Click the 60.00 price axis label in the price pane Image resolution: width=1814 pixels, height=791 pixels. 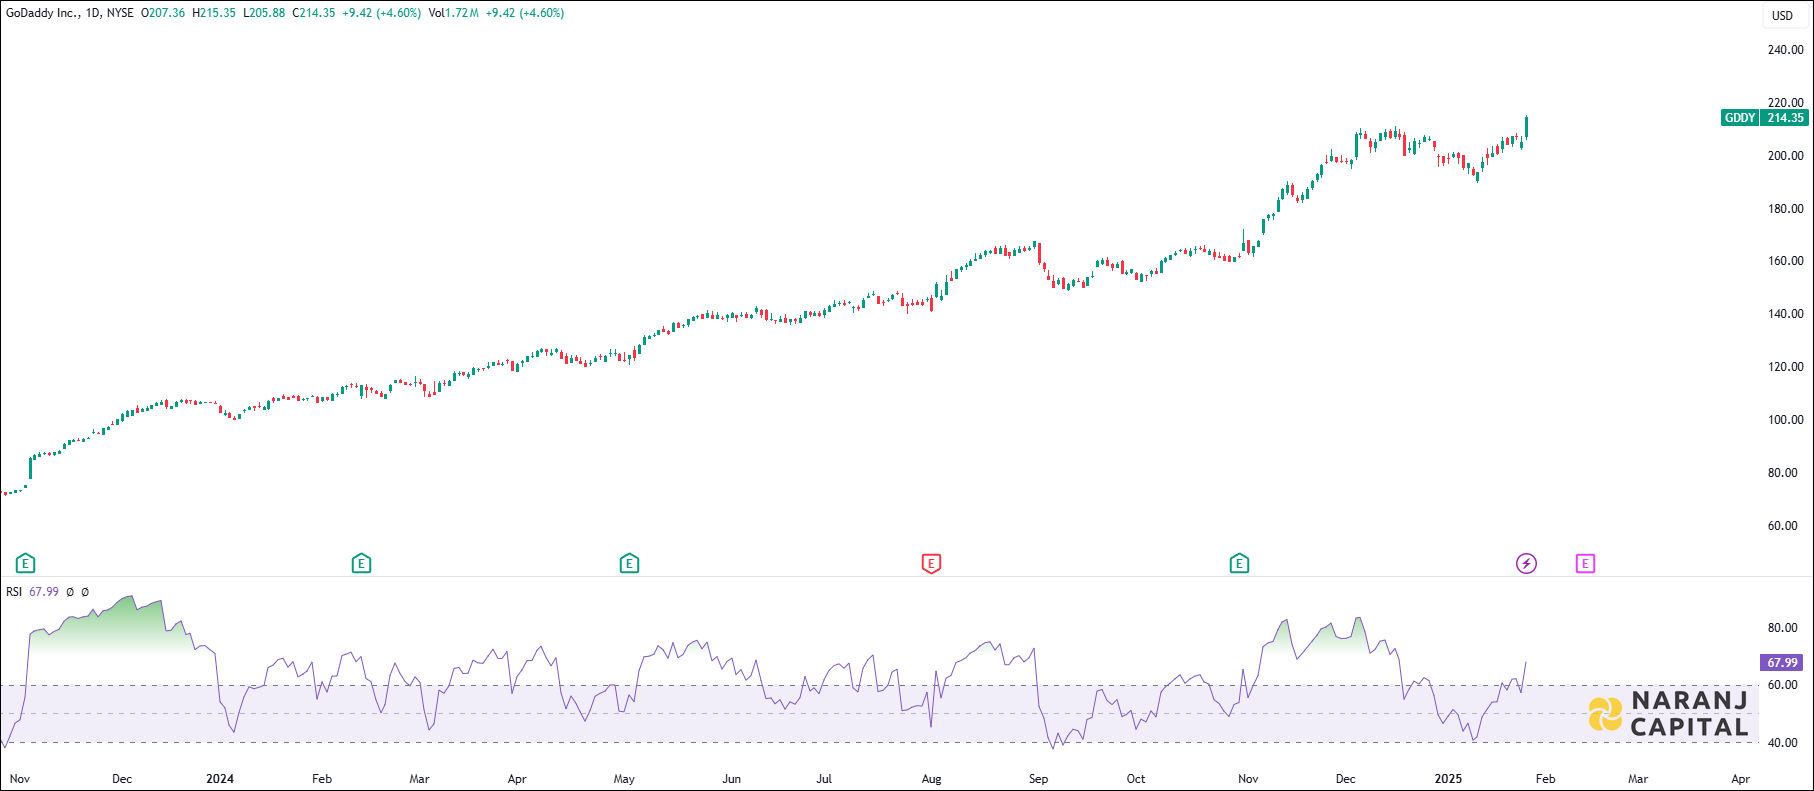(1782, 526)
